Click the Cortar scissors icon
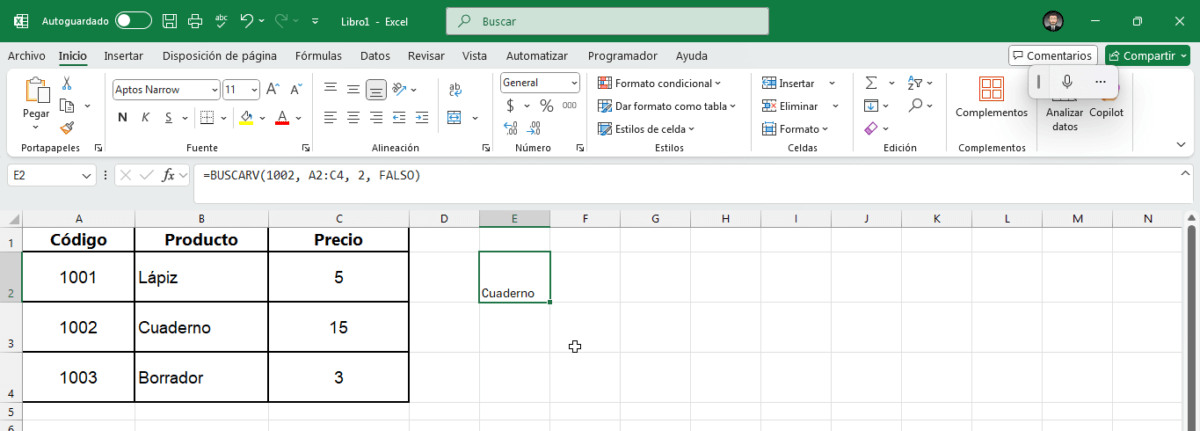Viewport: 1200px width, 431px height. click(x=67, y=84)
